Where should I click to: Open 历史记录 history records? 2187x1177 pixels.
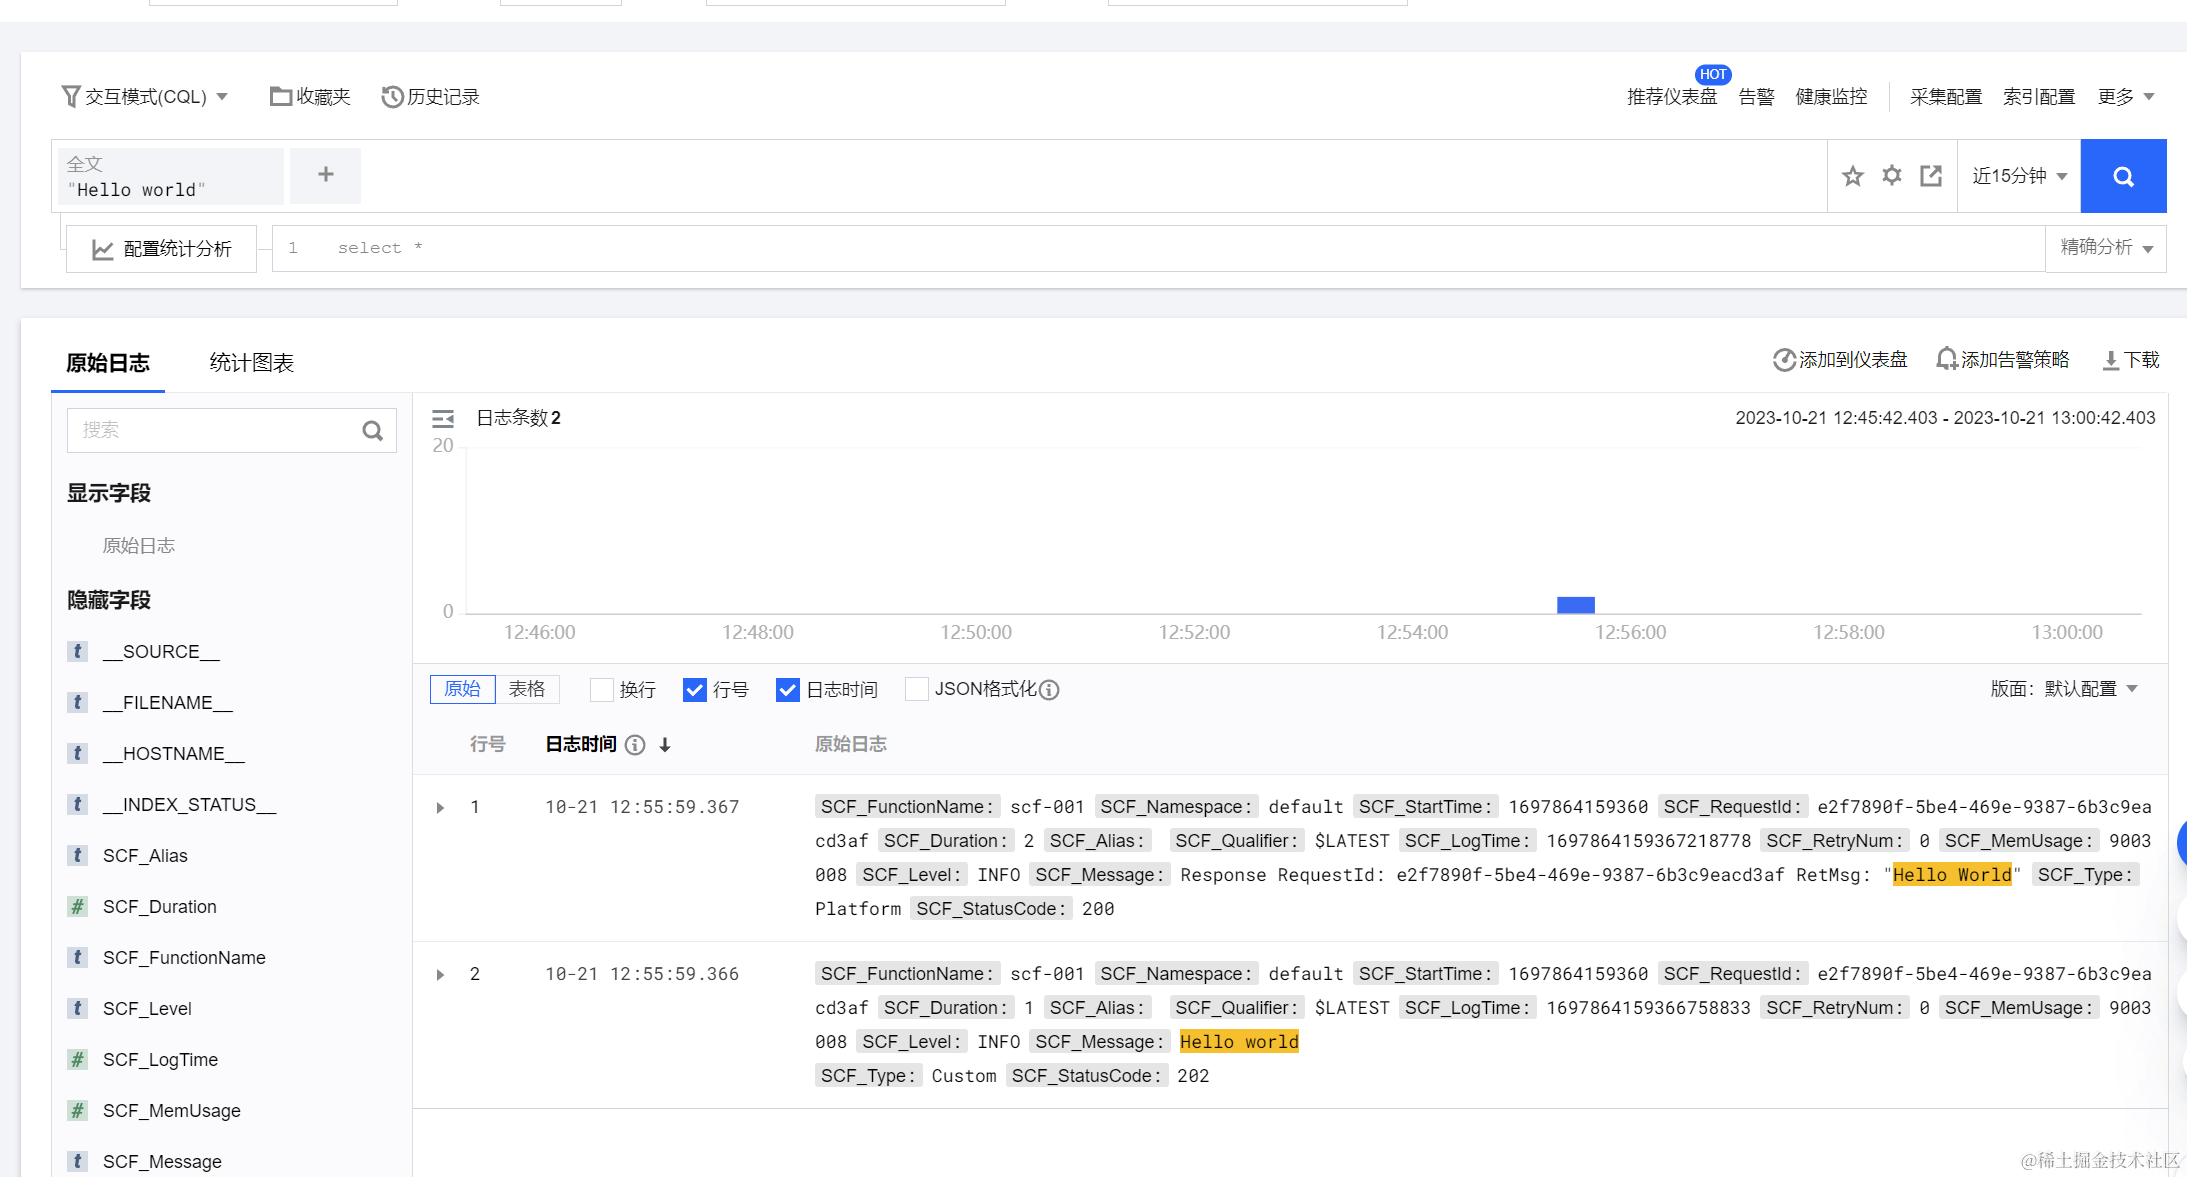tap(431, 97)
